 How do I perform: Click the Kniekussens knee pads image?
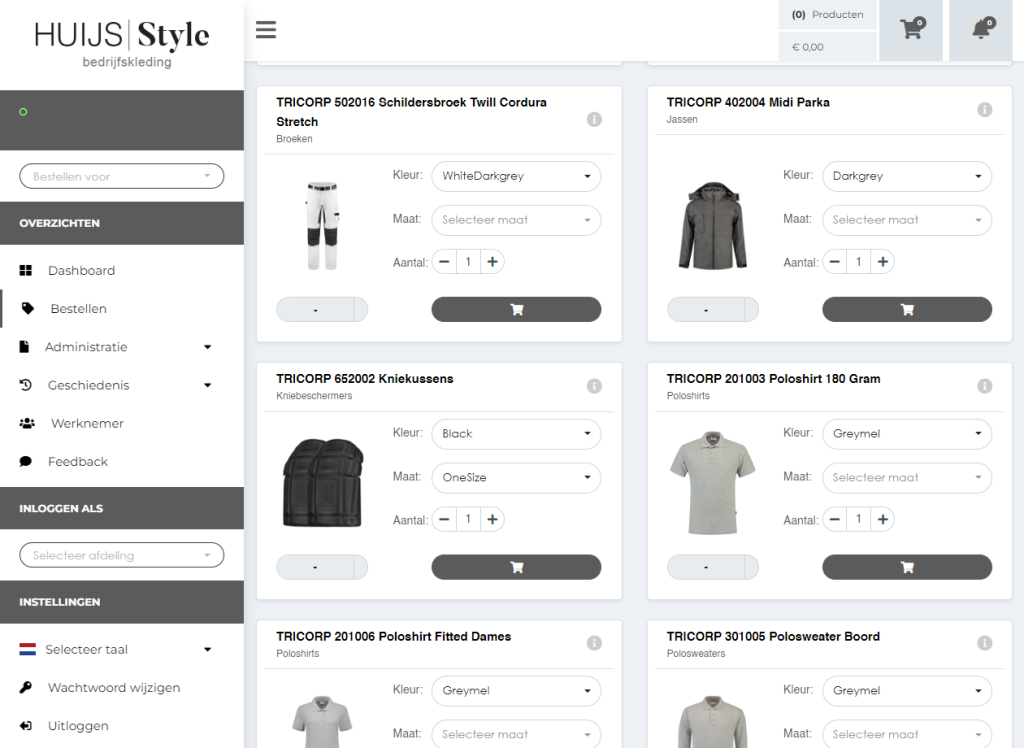323,483
